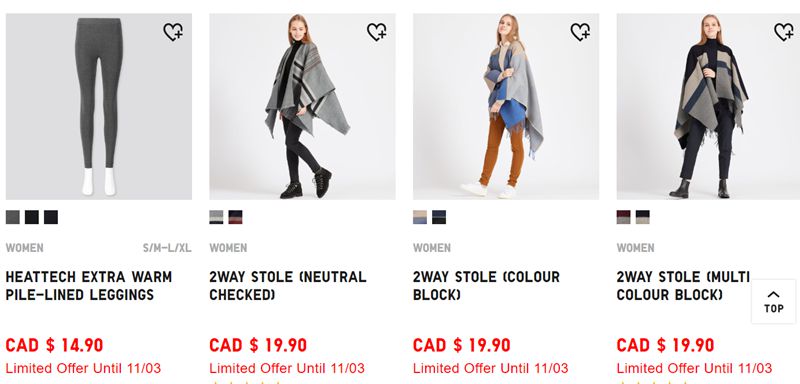Favorite the Colour Block stole via heart icon
The width and height of the screenshot is (800, 384).
tap(580, 32)
